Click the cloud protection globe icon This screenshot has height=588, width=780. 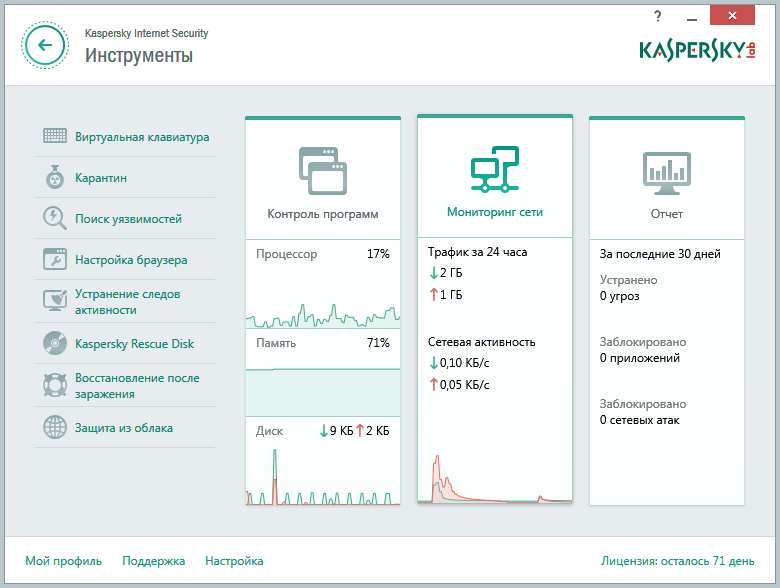[55, 427]
